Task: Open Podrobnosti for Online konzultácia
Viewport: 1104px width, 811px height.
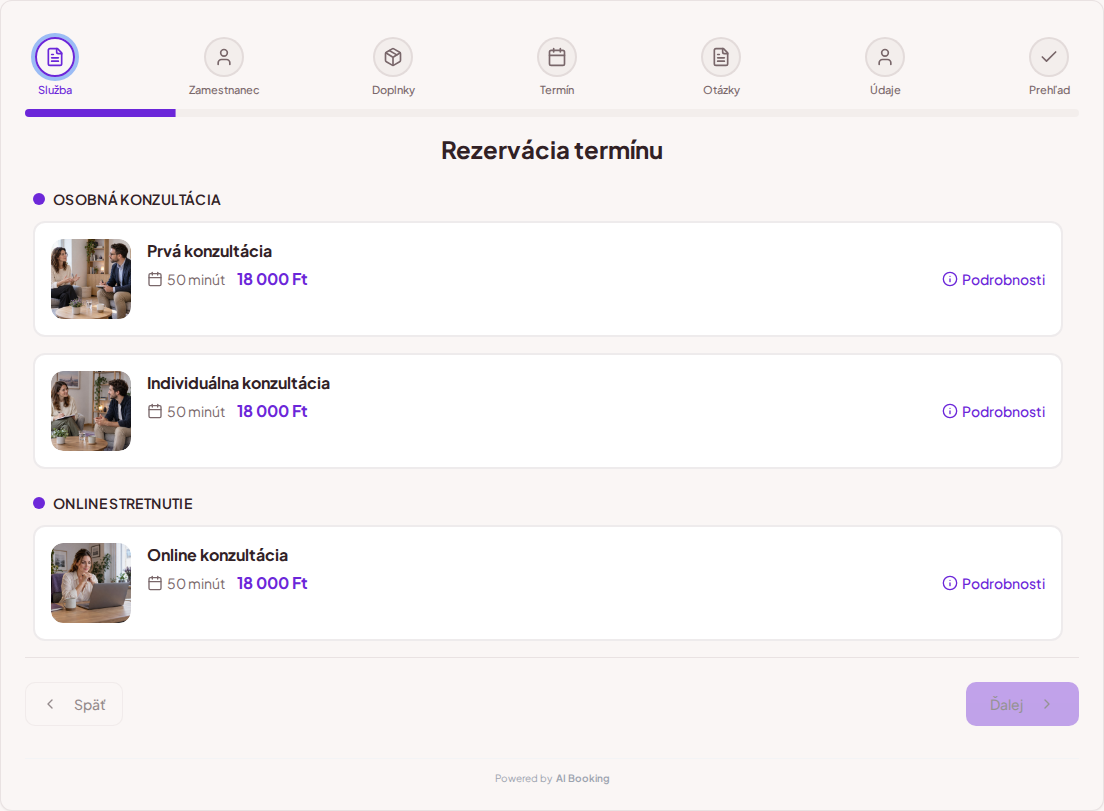Action: point(993,583)
